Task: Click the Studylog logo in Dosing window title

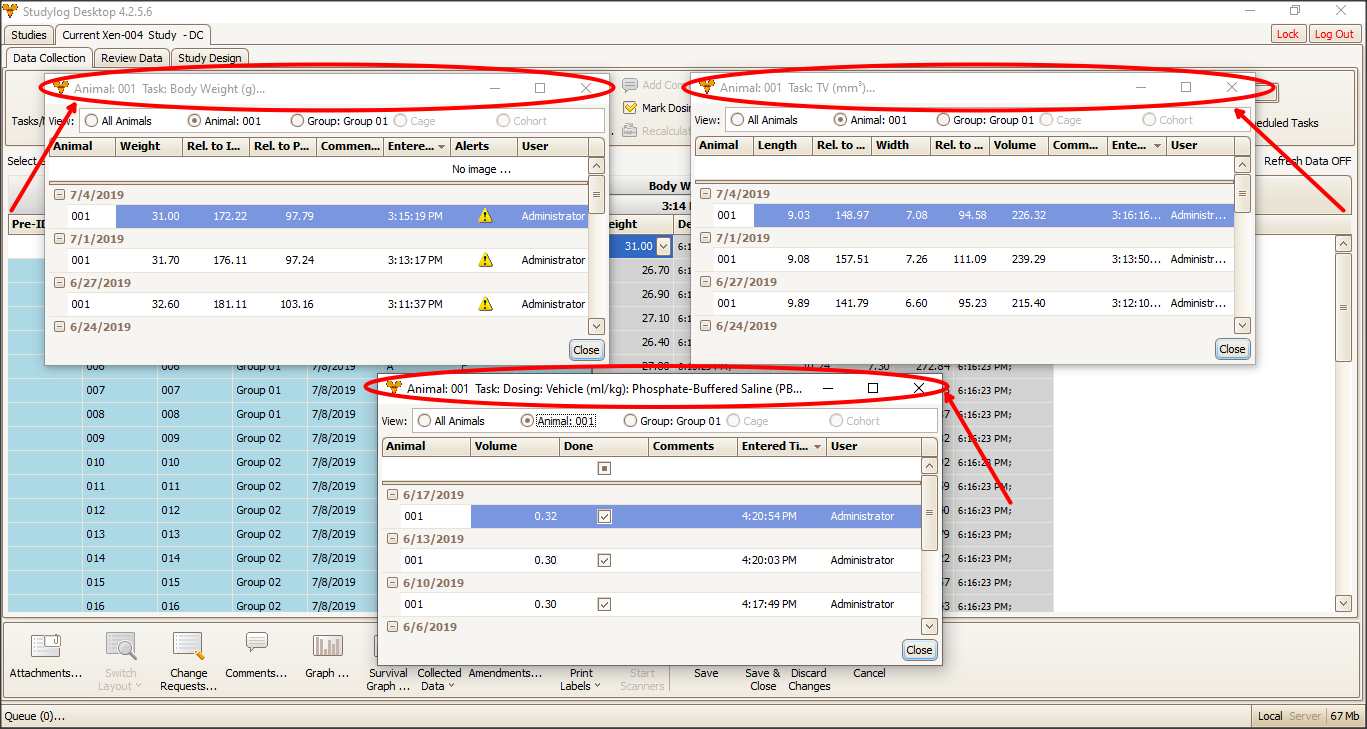Action: (394, 388)
